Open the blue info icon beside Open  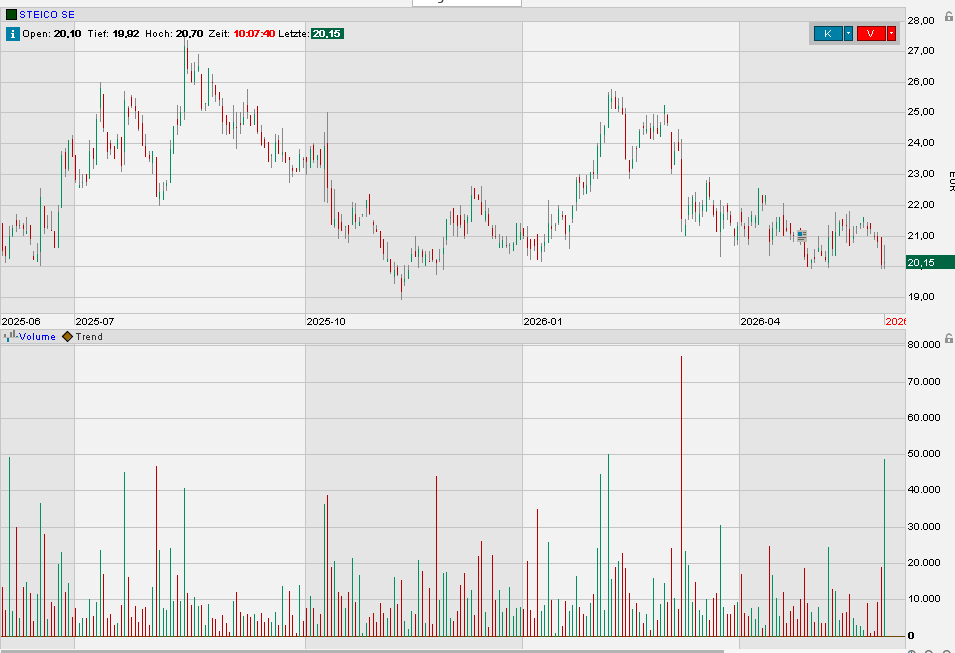(12, 34)
